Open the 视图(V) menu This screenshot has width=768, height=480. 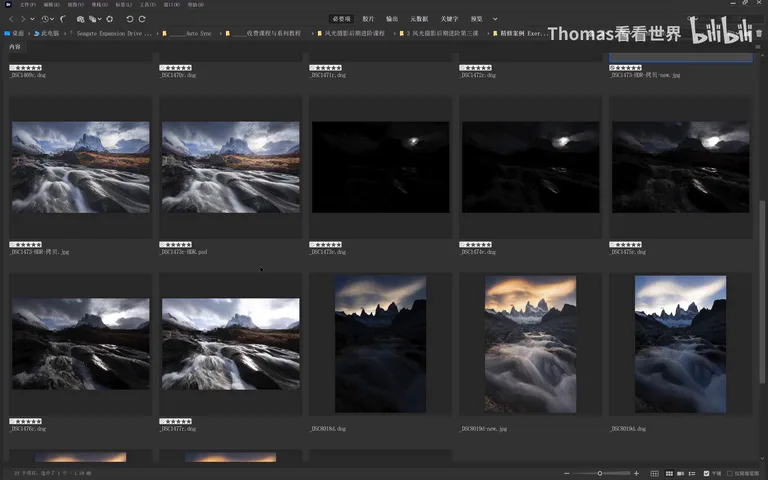pos(75,4)
